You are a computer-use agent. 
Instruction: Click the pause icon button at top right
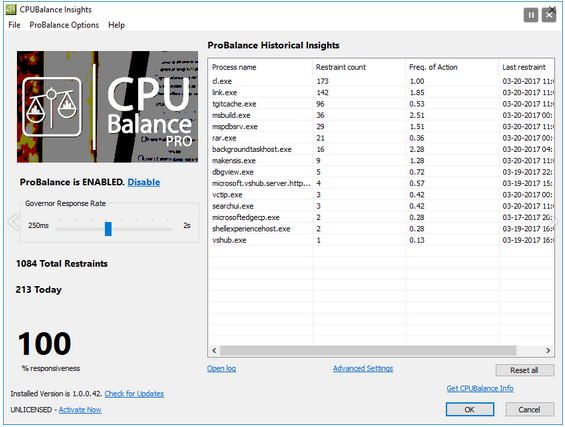530,15
